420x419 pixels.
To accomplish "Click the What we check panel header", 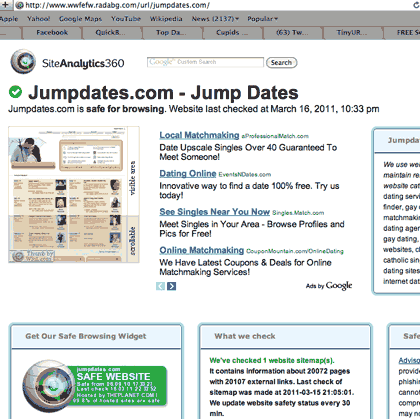I will pyautogui.click(x=245, y=336).
